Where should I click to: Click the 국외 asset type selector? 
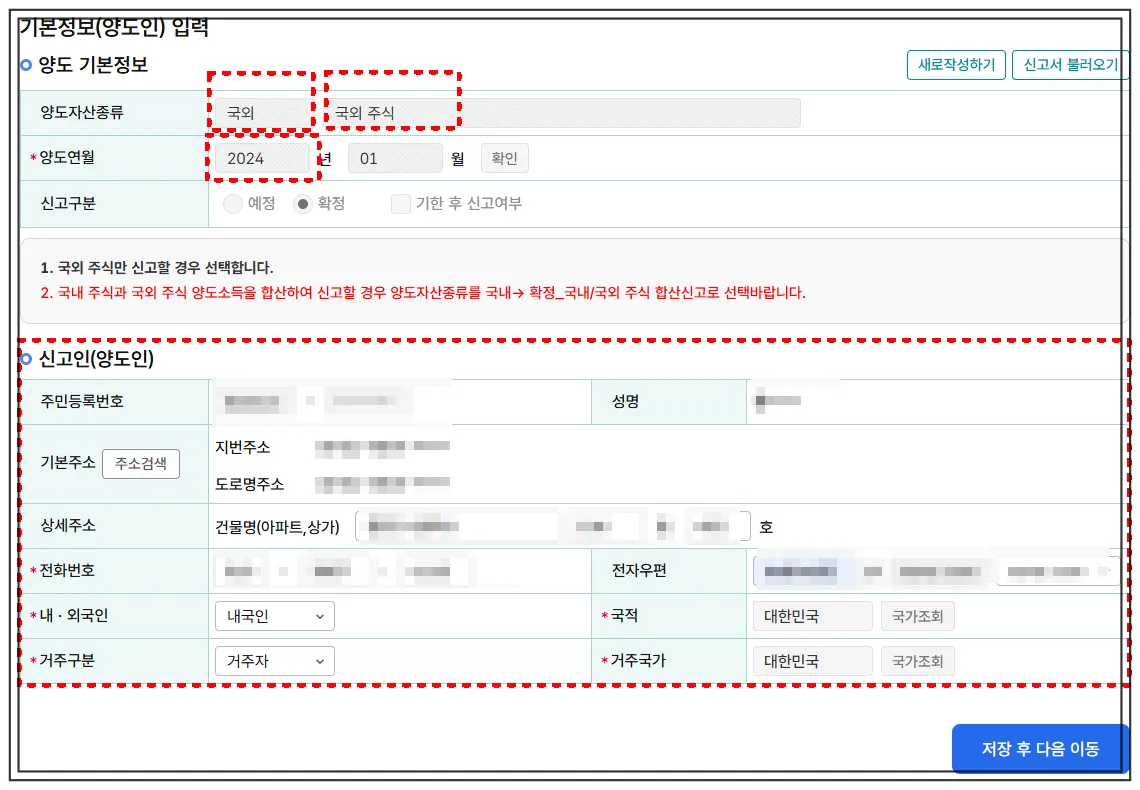[264, 111]
